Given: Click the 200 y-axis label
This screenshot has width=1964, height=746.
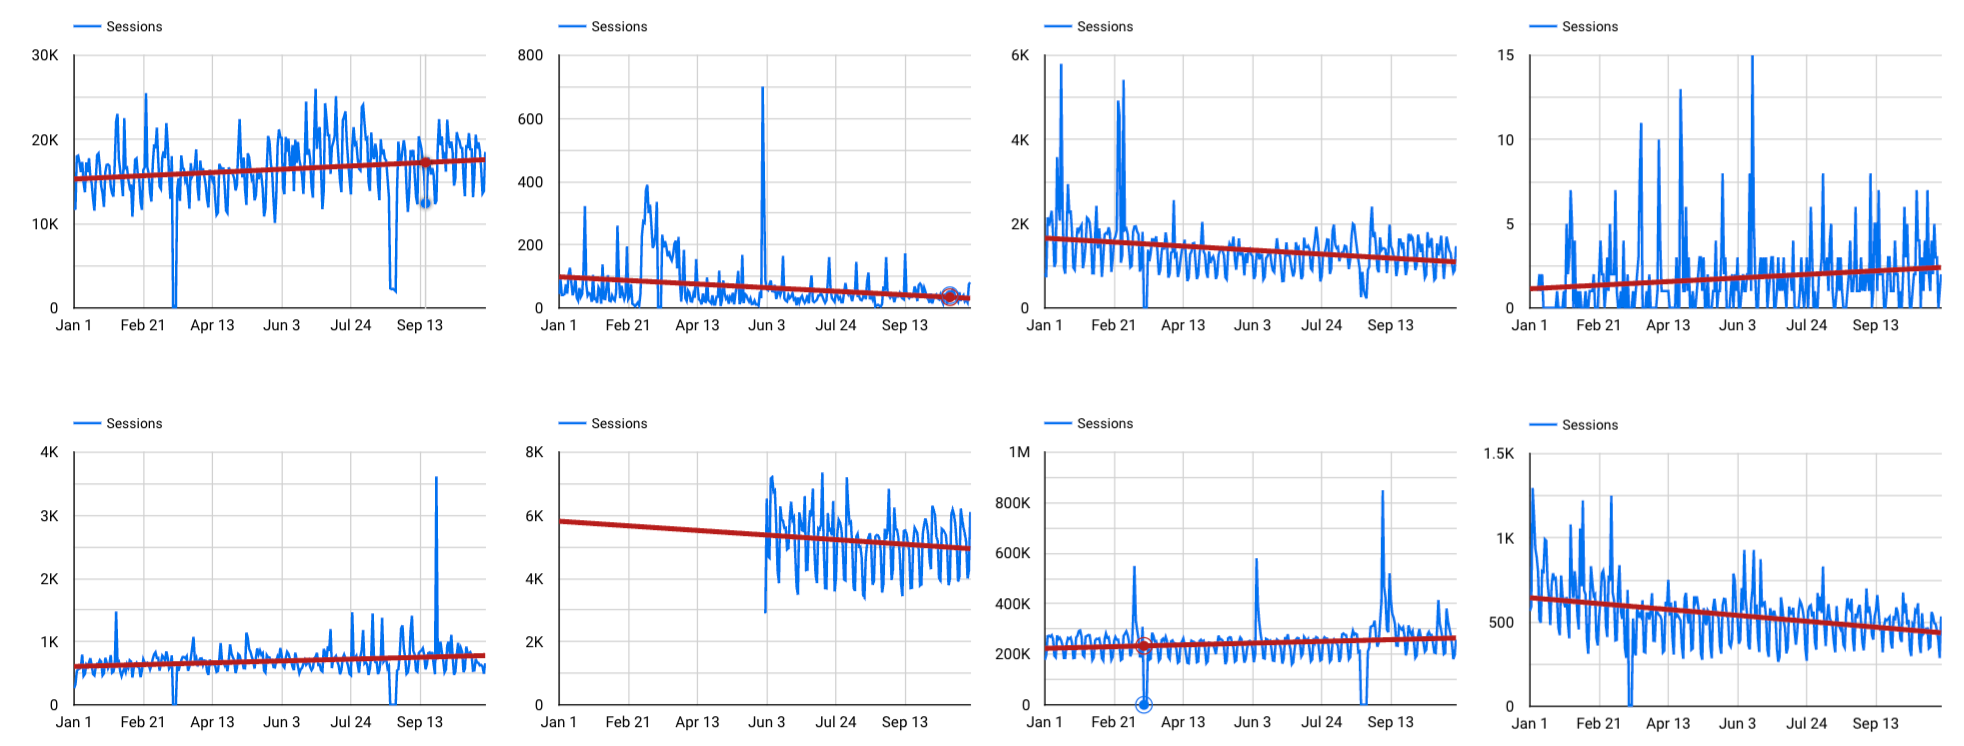Looking at the screenshot, I should coord(531,245).
